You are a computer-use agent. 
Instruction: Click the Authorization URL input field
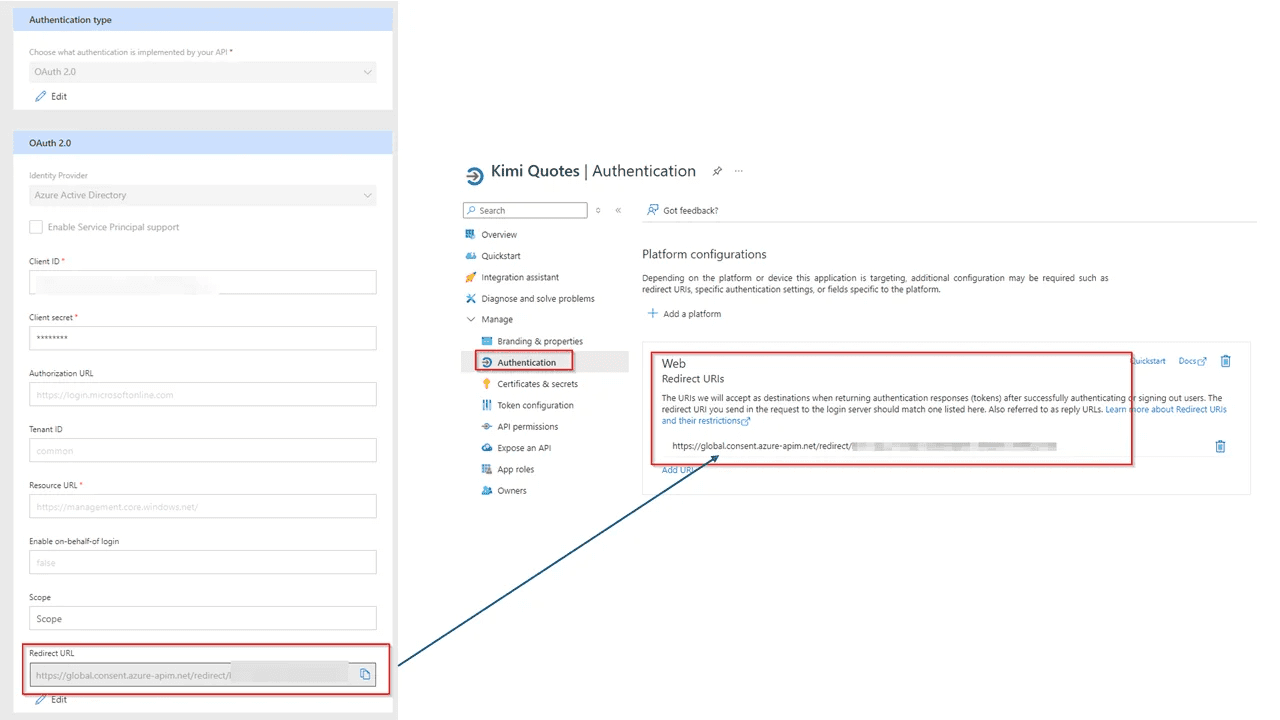[x=203, y=394]
